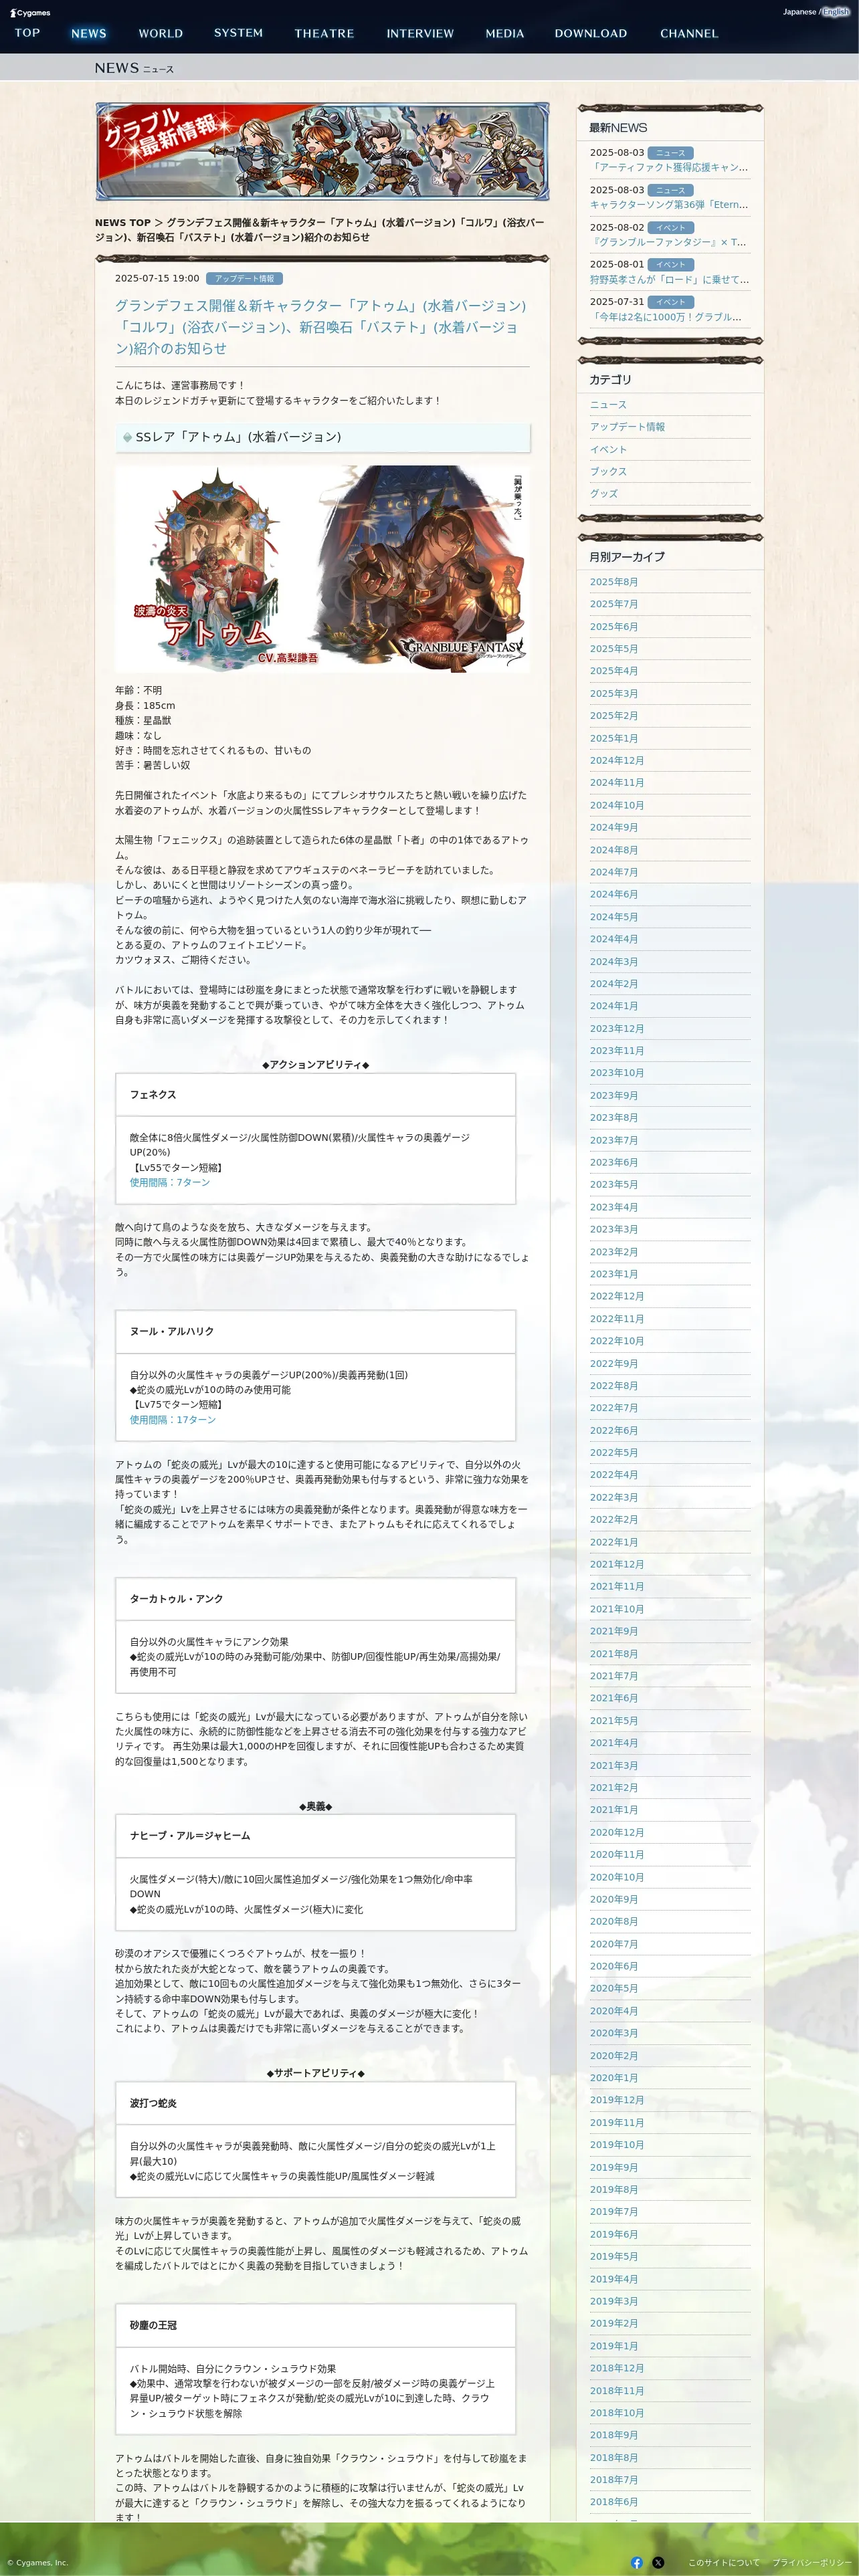Open the latest news item アーティファクト獲得応援キャン…
859x2576 pixels.
point(669,168)
